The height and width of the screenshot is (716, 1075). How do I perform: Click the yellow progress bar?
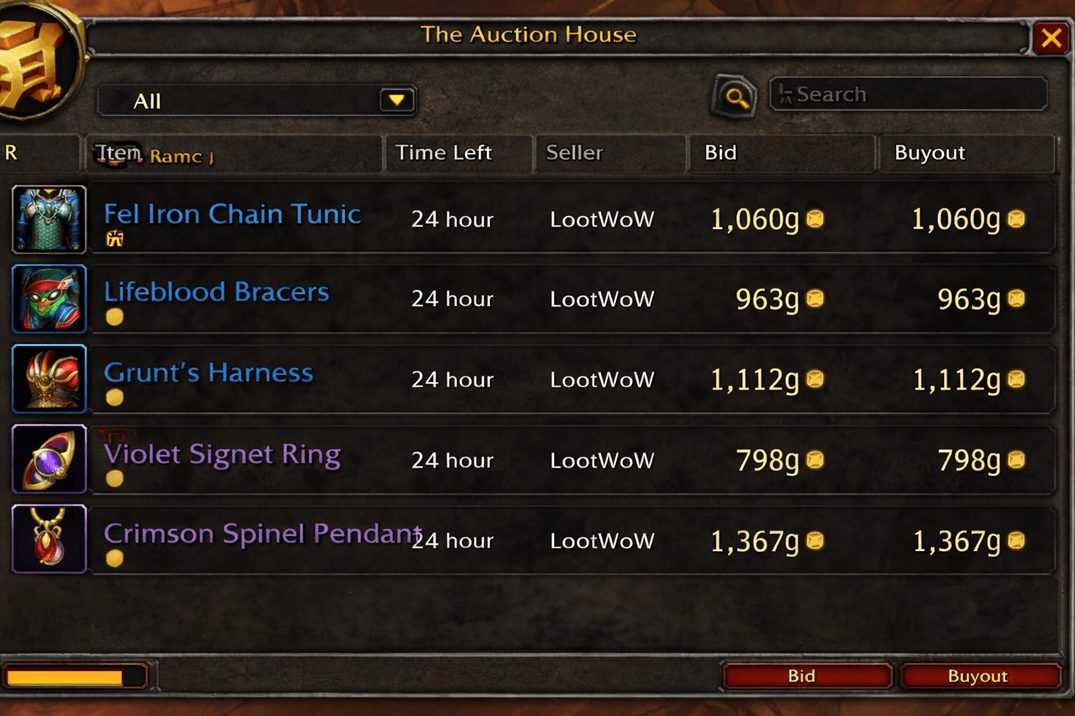(x=65, y=677)
